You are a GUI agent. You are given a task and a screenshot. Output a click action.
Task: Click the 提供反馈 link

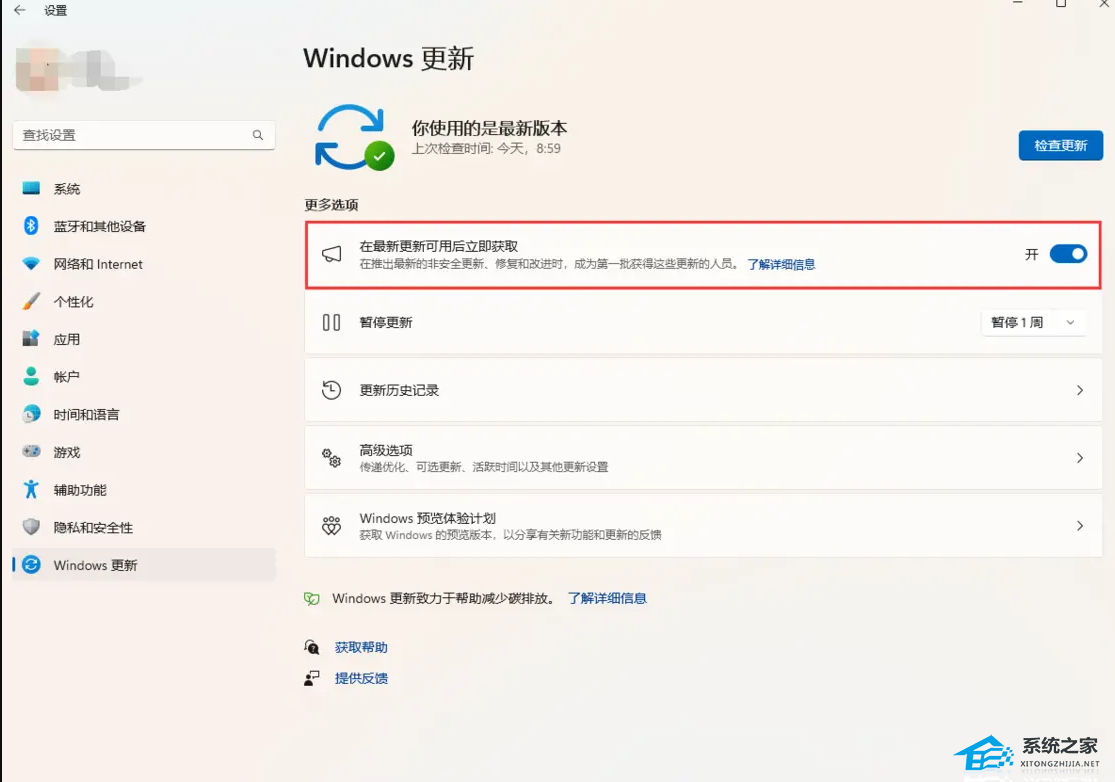click(x=361, y=678)
